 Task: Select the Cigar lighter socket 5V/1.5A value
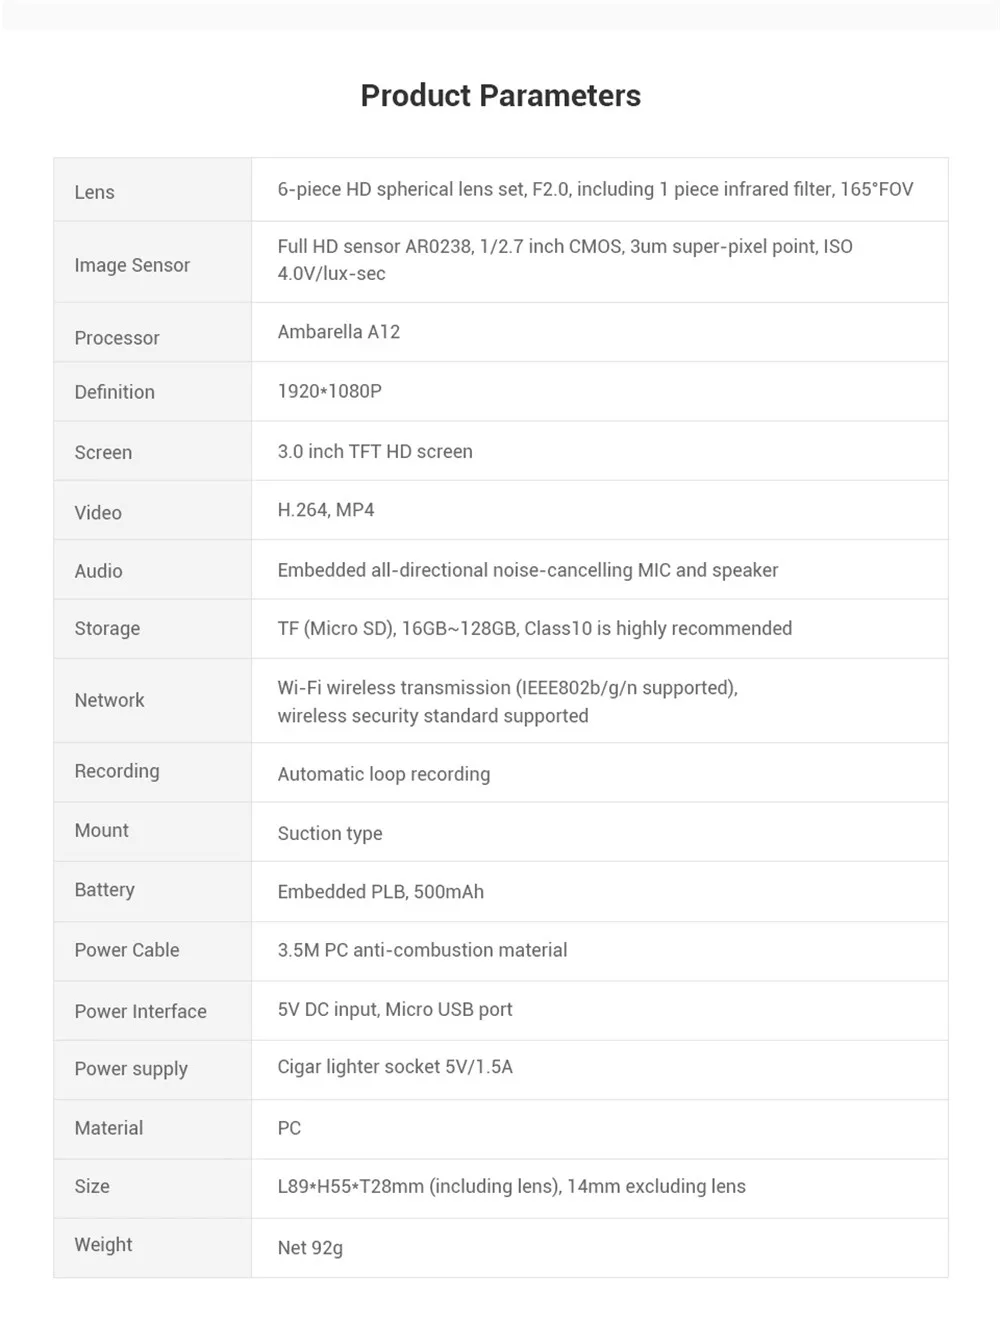click(394, 1067)
